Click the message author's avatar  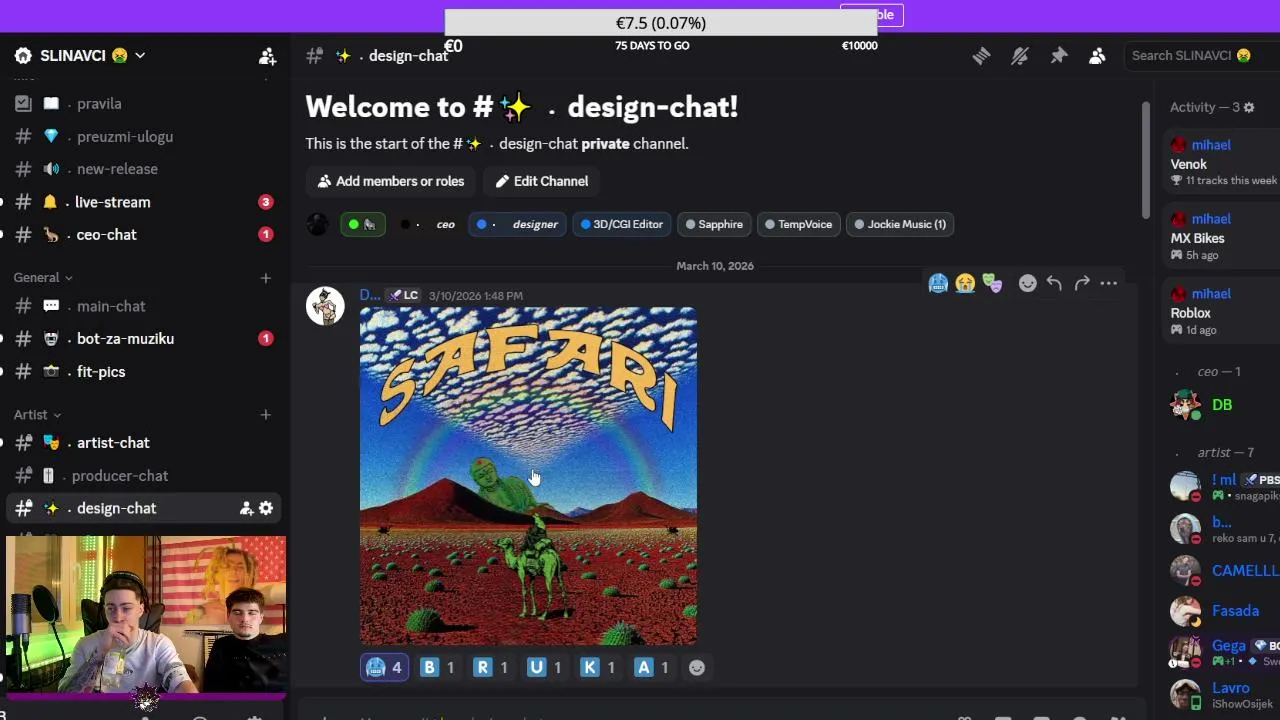pos(325,305)
